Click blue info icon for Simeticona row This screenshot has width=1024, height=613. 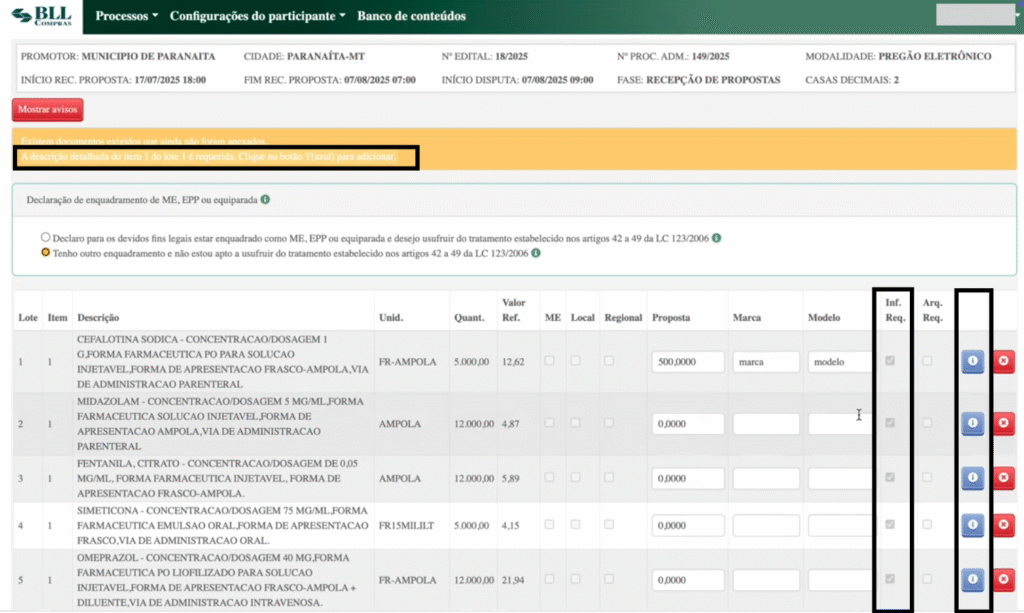tap(973, 525)
